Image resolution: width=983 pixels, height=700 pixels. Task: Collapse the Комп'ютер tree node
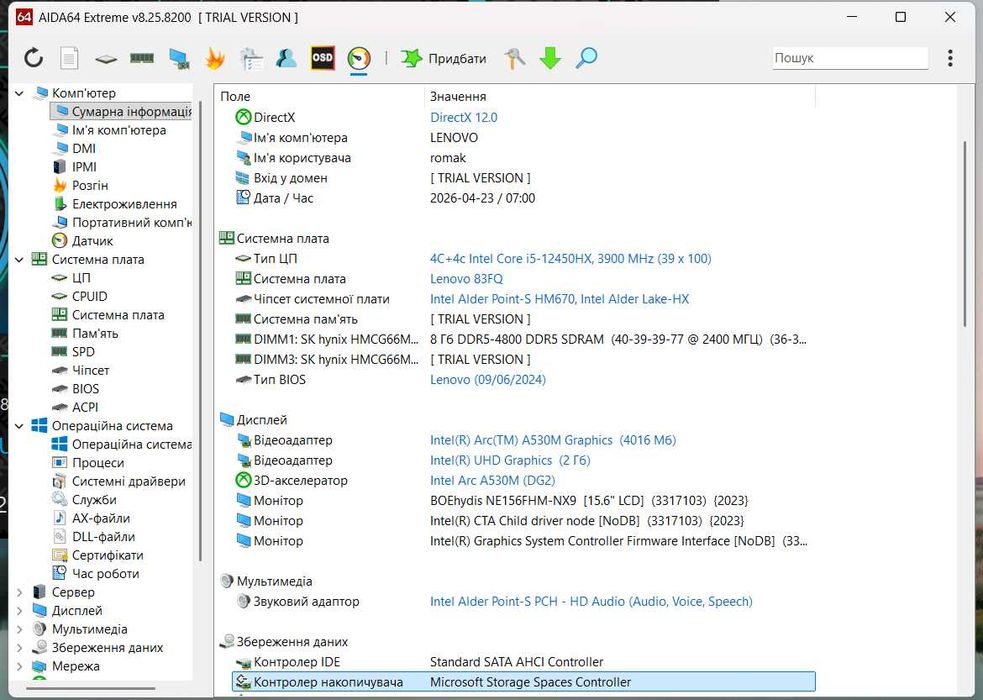click(19, 93)
